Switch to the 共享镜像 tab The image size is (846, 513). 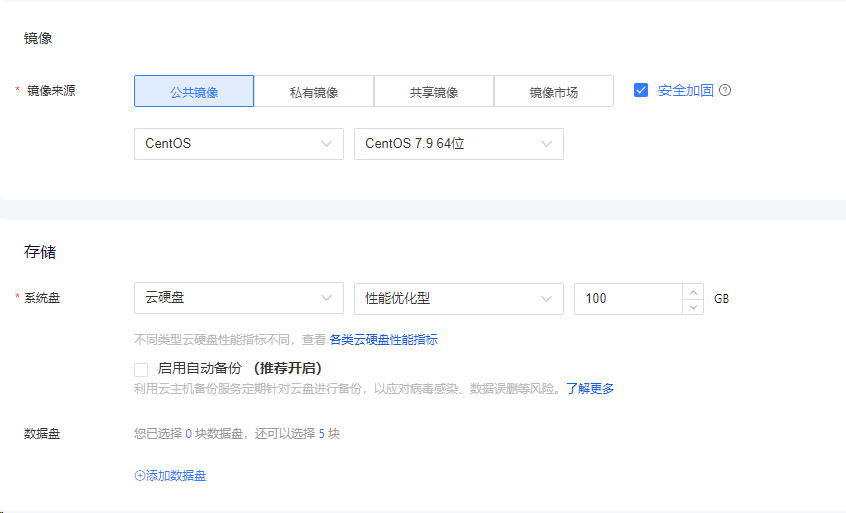(434, 92)
